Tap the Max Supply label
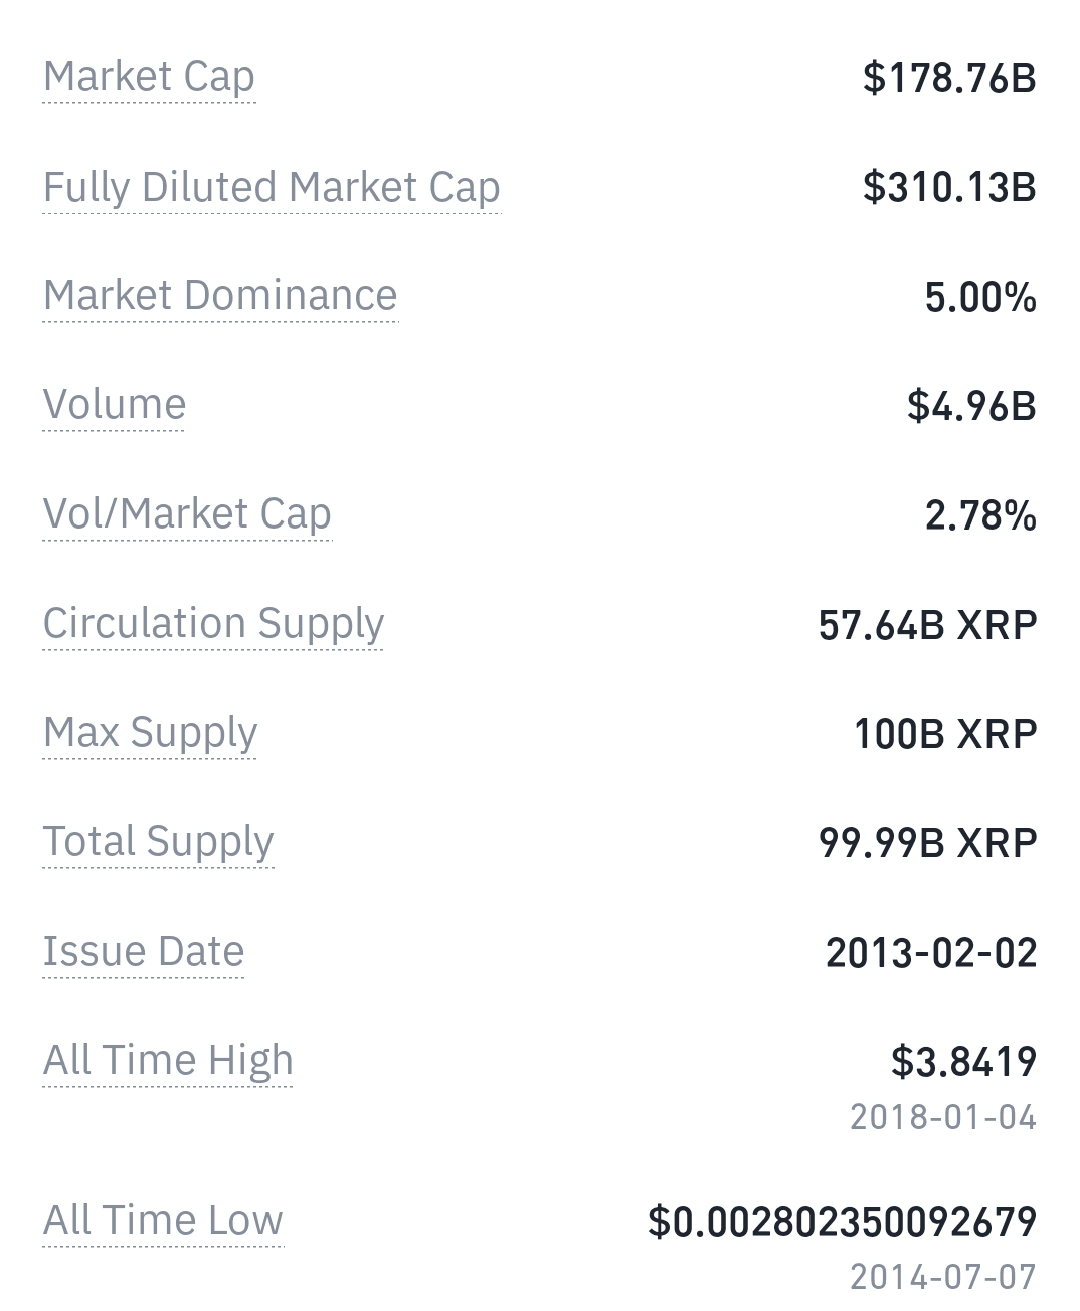1080x1311 pixels. [150, 732]
